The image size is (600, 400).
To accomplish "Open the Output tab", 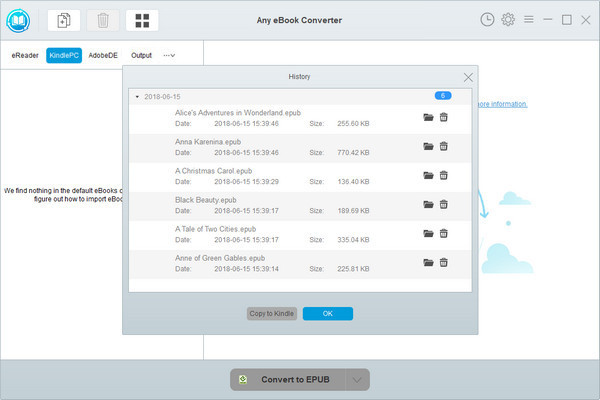I will click(141, 56).
